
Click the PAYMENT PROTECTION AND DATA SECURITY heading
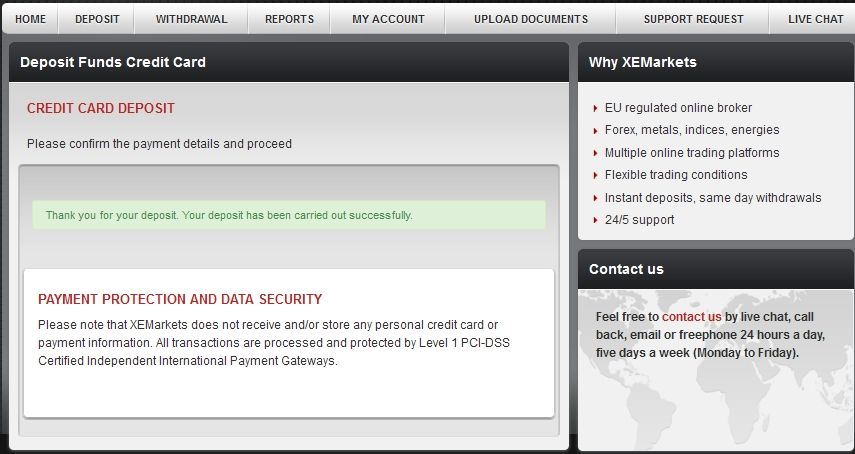(x=180, y=299)
